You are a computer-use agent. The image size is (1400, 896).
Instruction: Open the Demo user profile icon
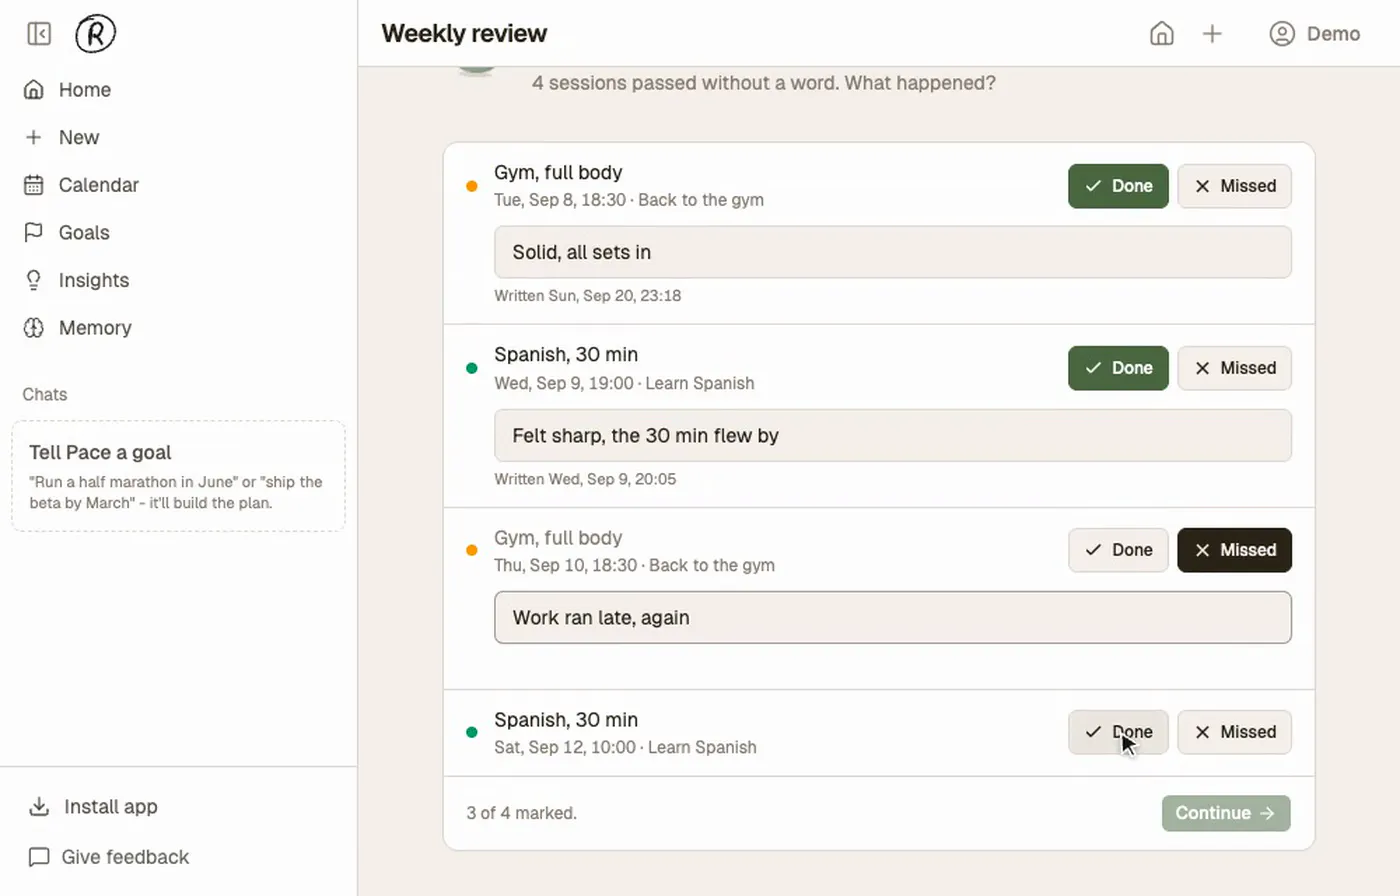1282,34
